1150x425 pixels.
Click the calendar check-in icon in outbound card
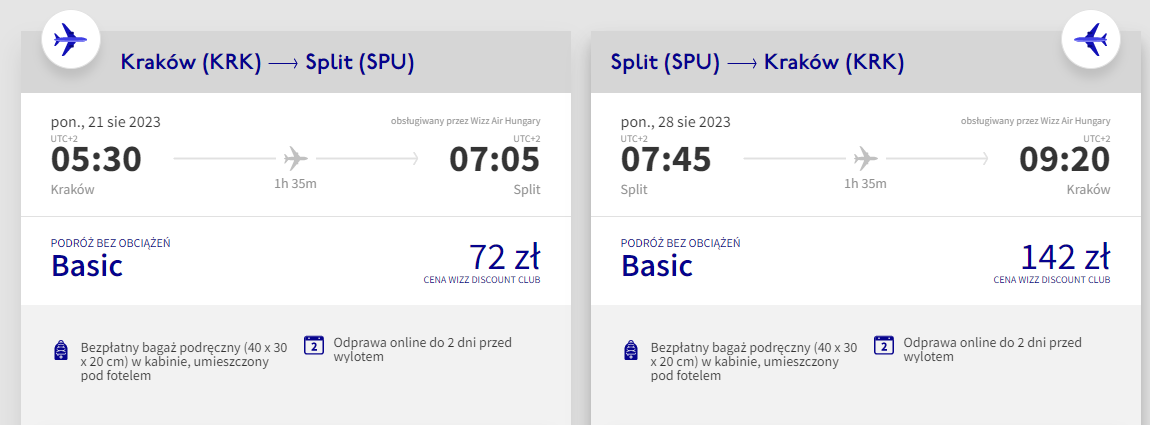click(314, 345)
